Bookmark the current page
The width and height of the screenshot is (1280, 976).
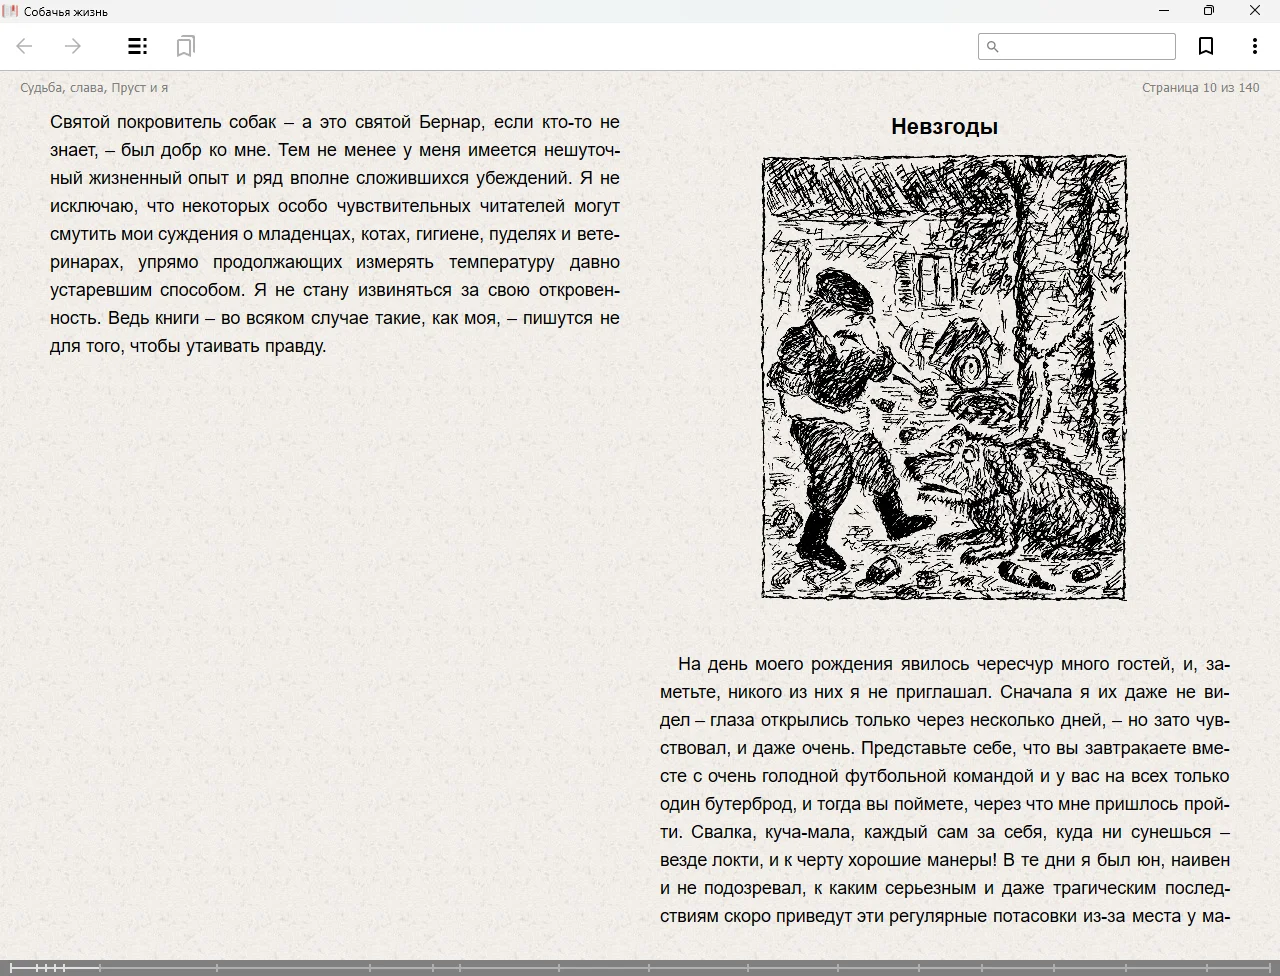point(1206,46)
